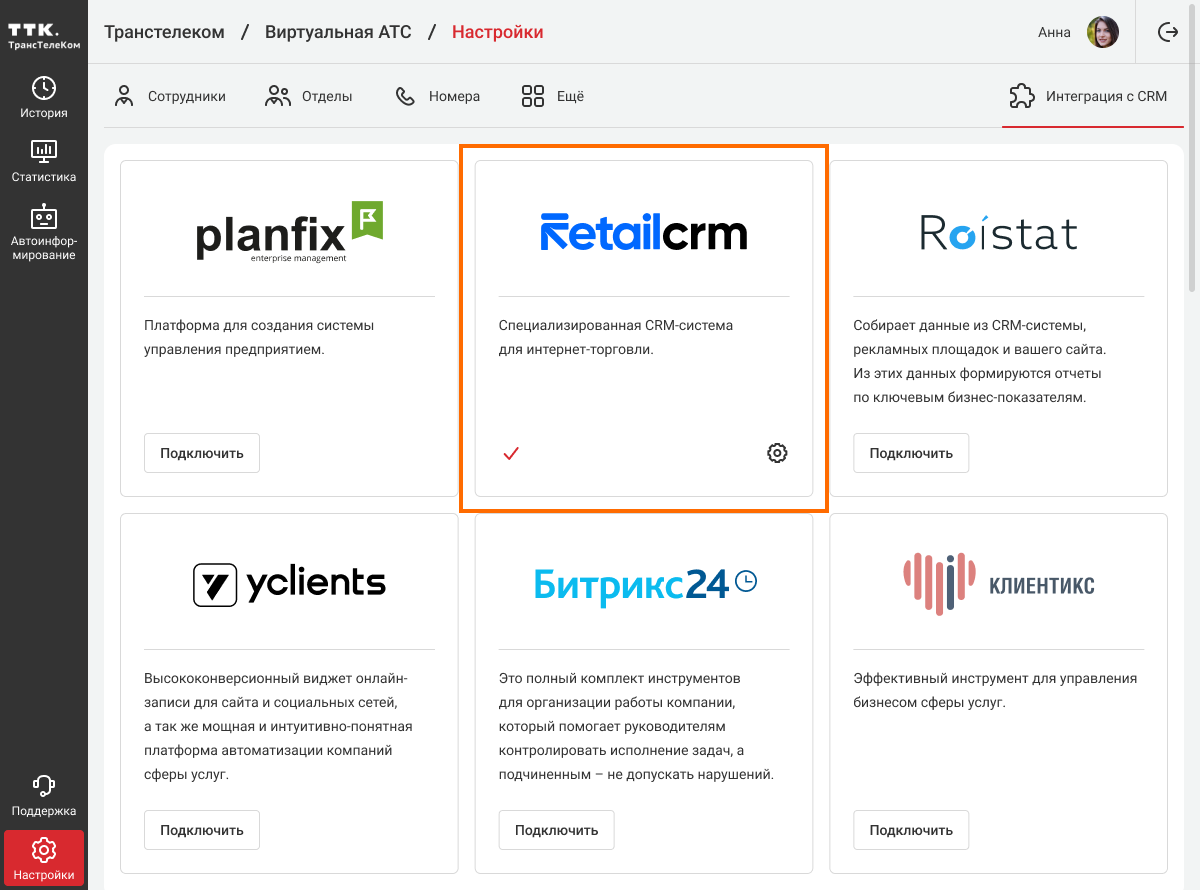
Task: Switch to the Отделы tab
Action: pyautogui.click(x=309, y=97)
